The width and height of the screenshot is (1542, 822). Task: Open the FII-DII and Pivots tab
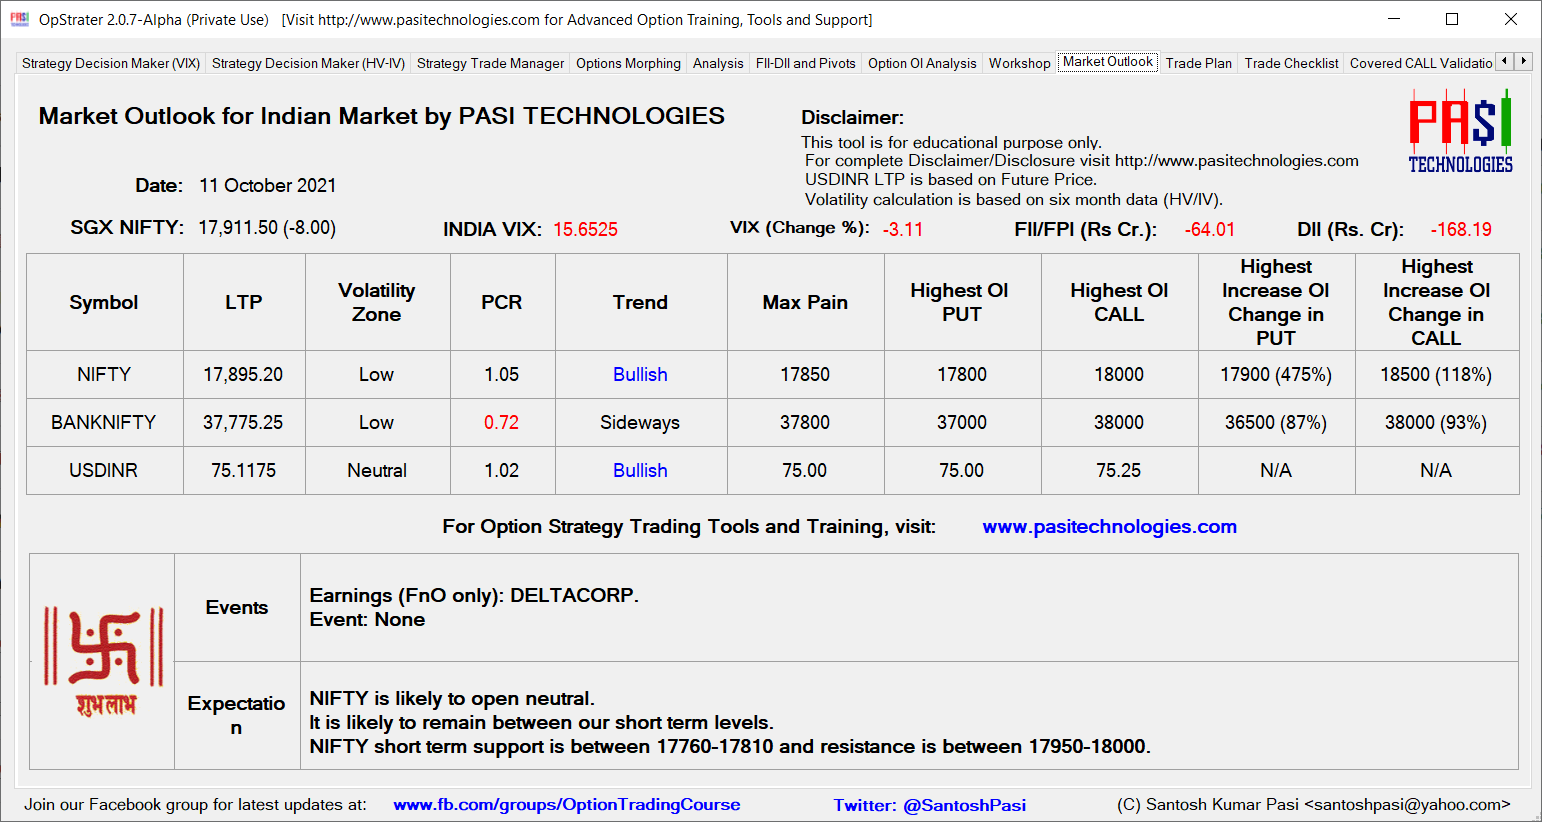806,63
